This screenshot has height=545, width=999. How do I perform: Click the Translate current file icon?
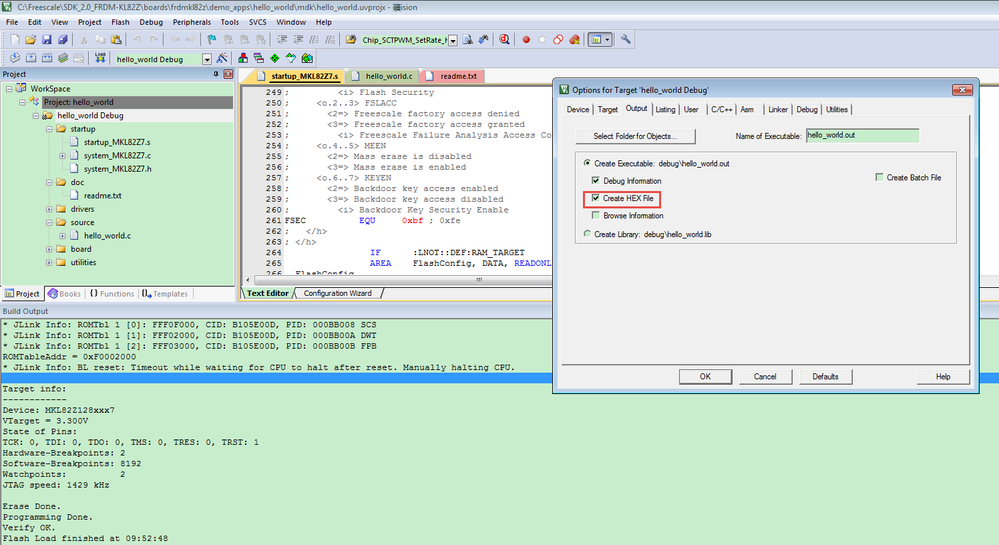click(15, 59)
